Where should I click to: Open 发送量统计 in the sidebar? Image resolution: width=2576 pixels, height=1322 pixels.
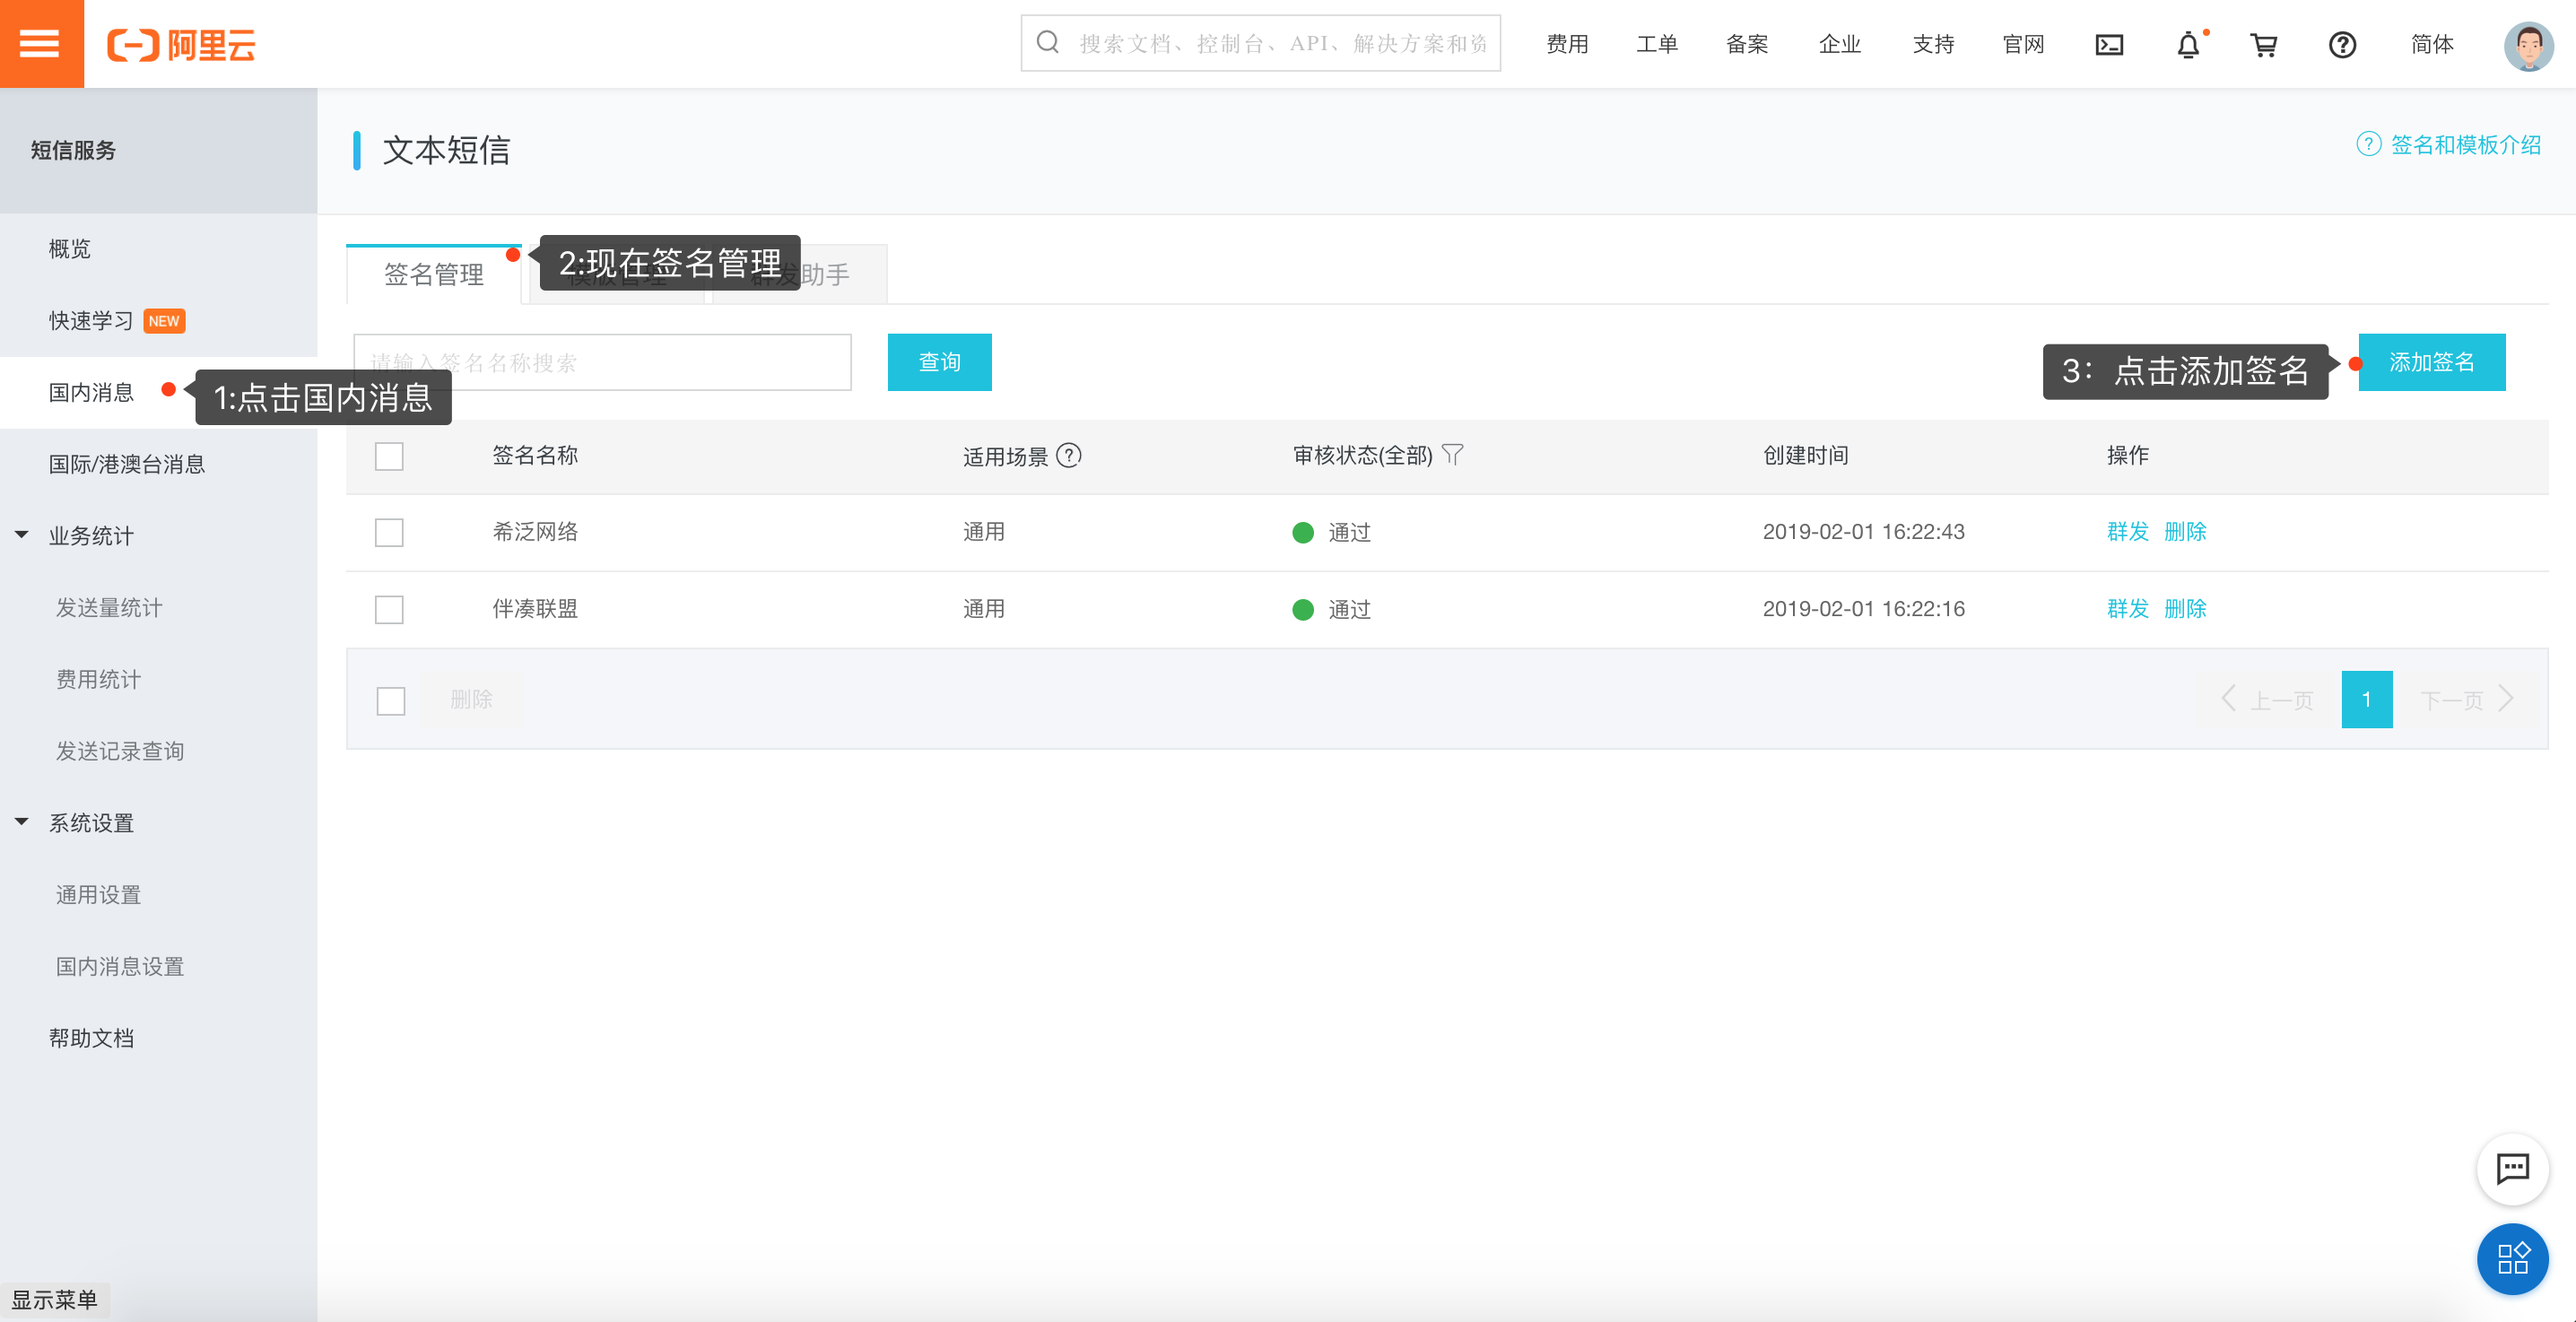click(x=109, y=608)
